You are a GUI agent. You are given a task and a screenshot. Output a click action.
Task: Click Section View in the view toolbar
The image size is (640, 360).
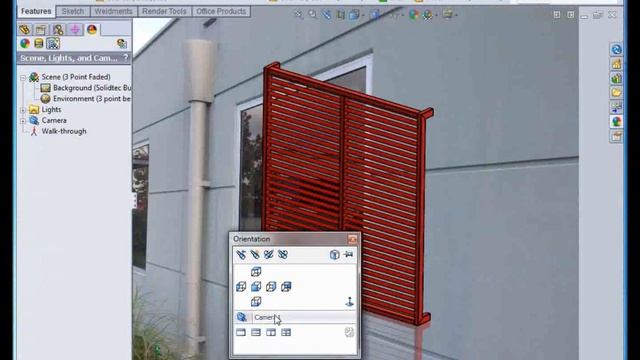coord(340,15)
